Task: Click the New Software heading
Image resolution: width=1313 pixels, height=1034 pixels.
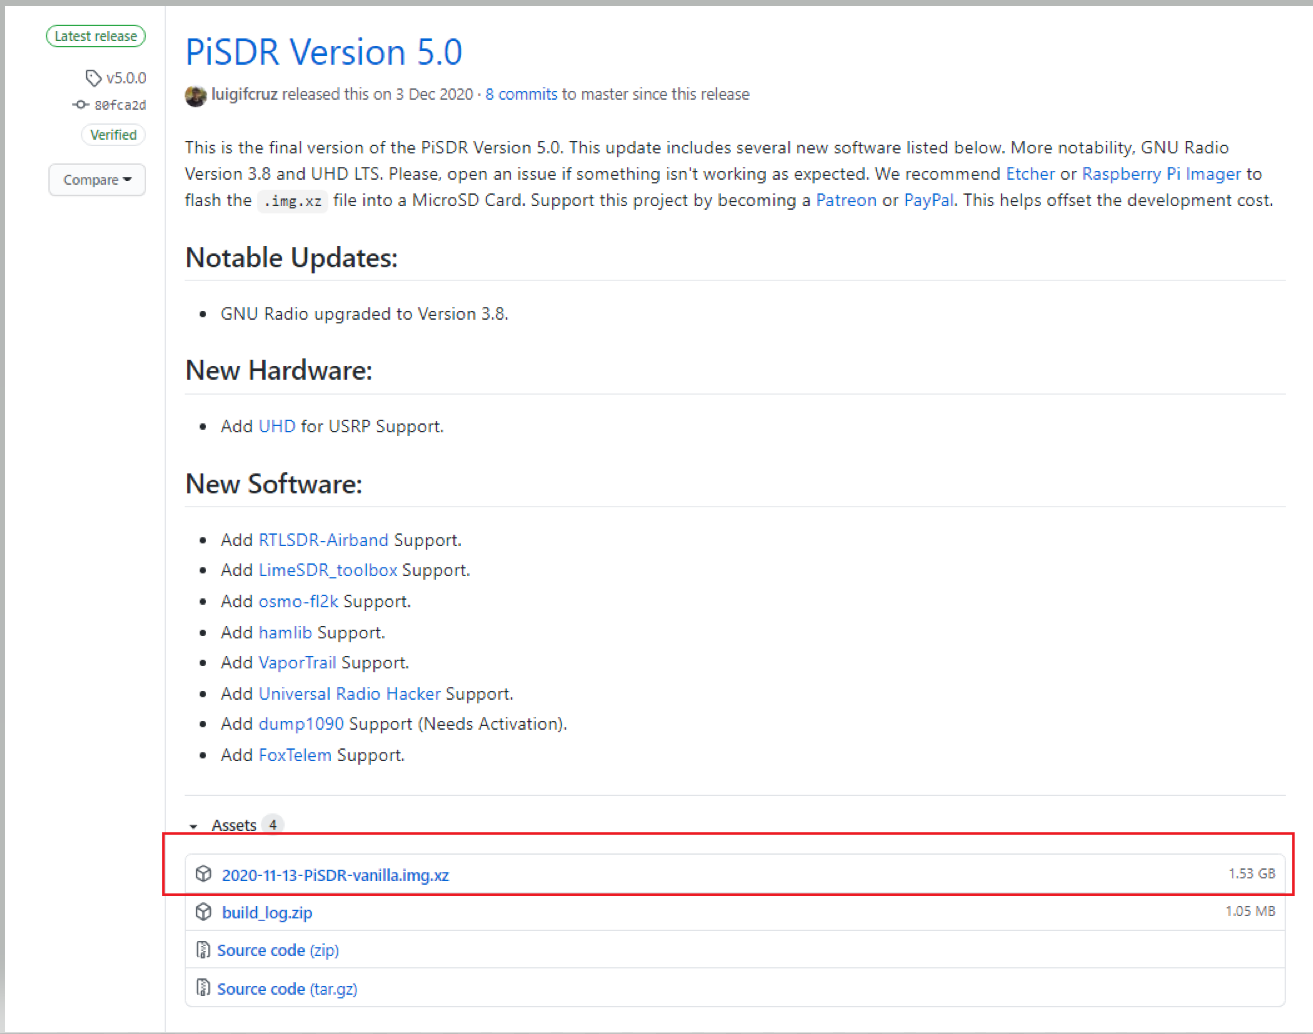Action: click(x=273, y=484)
